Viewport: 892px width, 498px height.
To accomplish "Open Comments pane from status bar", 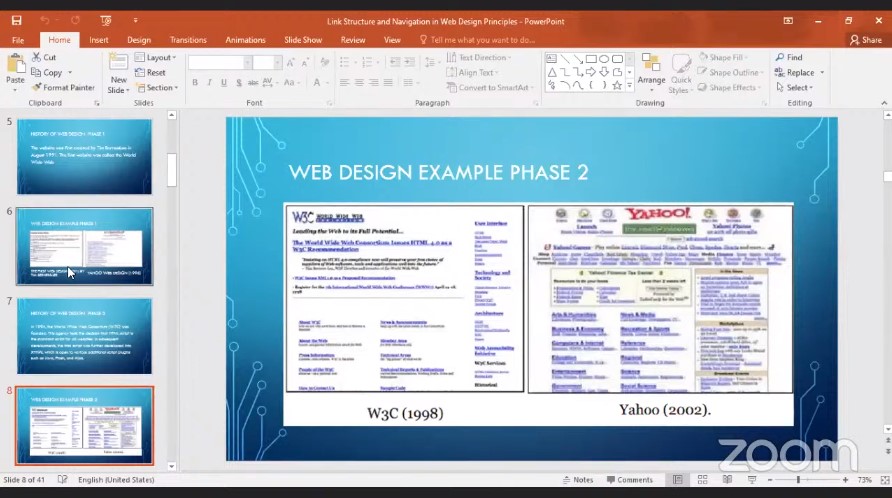I will click(630, 480).
